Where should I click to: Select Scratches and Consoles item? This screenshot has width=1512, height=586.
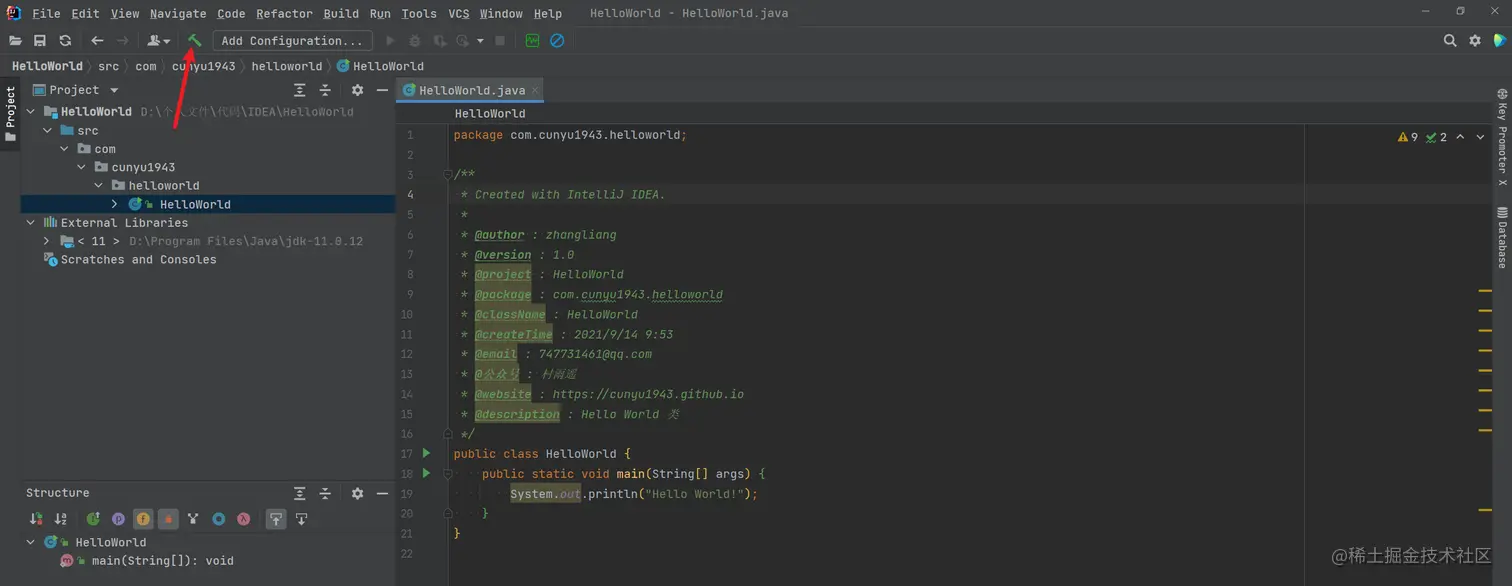click(138, 260)
